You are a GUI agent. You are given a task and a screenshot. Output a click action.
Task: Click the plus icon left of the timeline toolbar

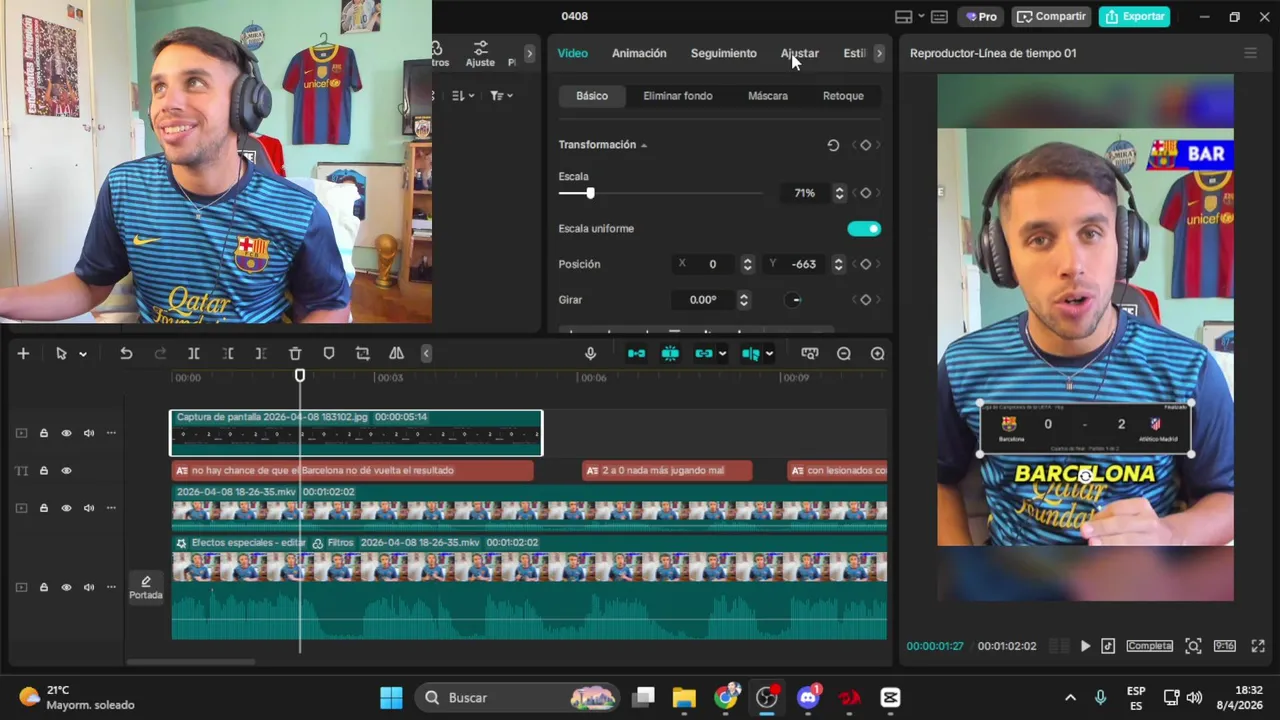[23, 353]
